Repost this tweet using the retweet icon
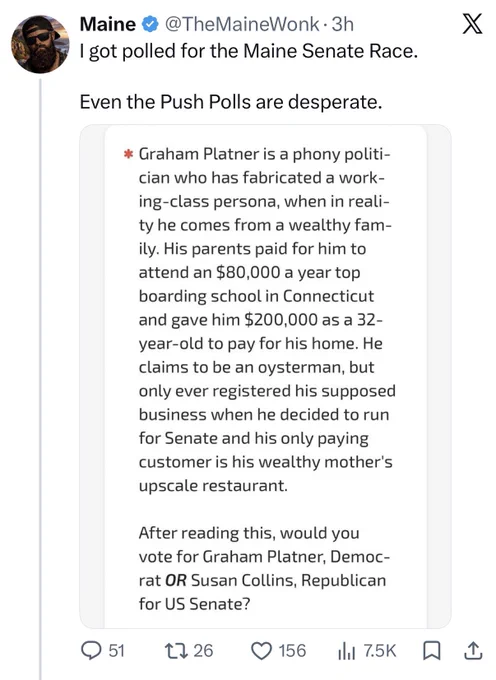The width and height of the screenshot is (496, 680). (174, 651)
